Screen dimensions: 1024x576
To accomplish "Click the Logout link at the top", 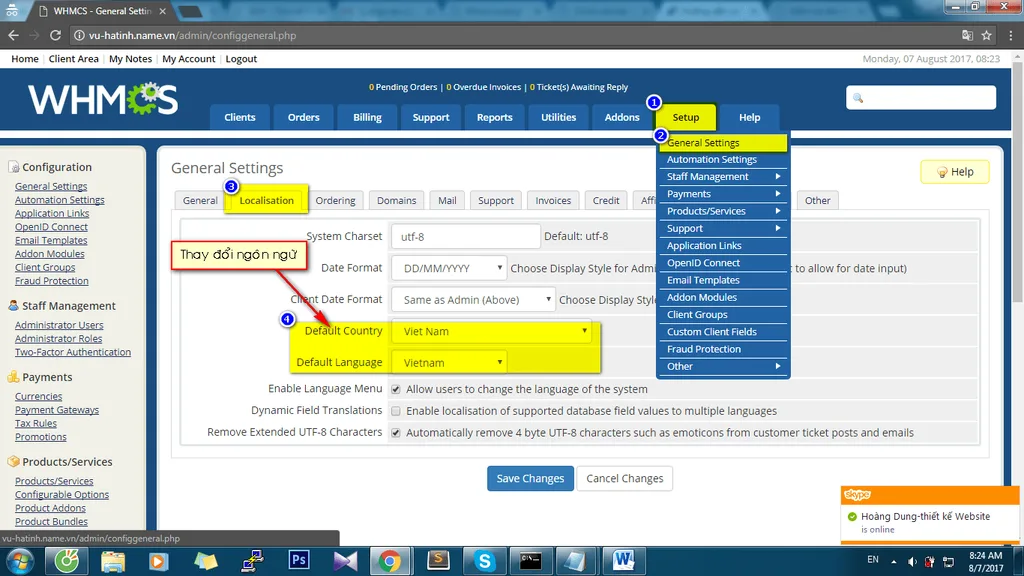I will (241, 59).
